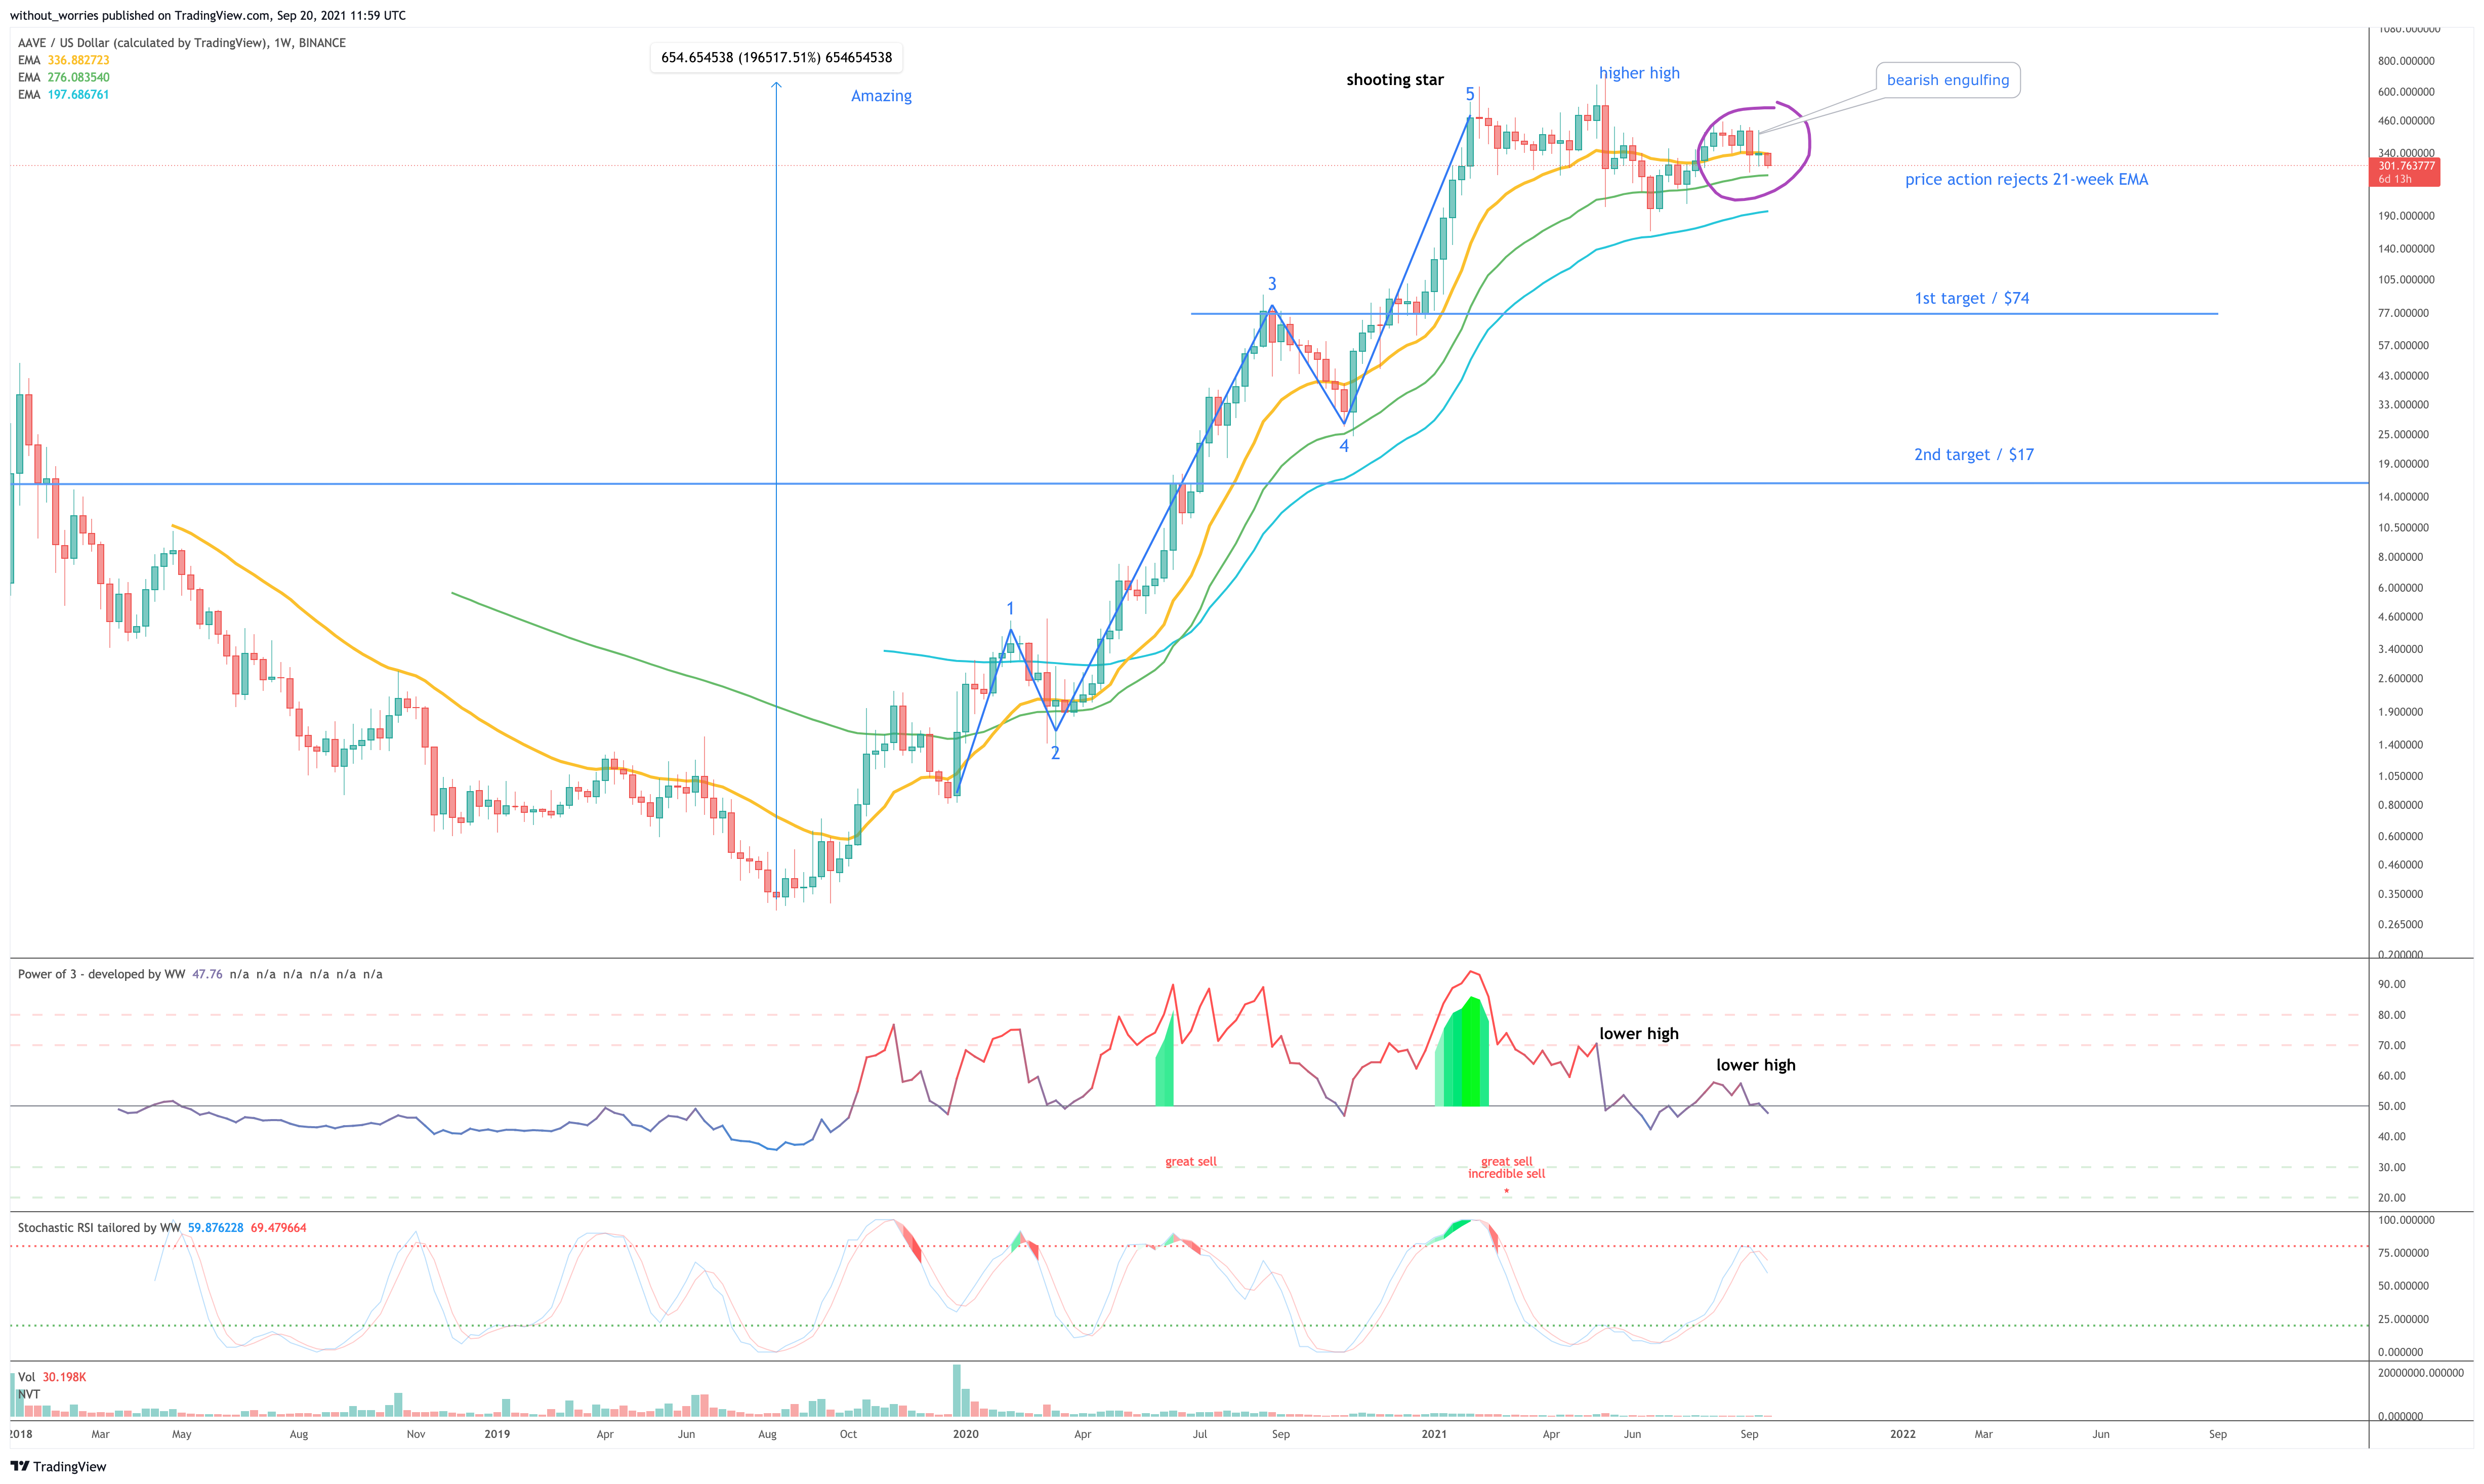Click the 'incredible sell' signal label
Screen dimensions: 2484x1484
pos(1506,1174)
